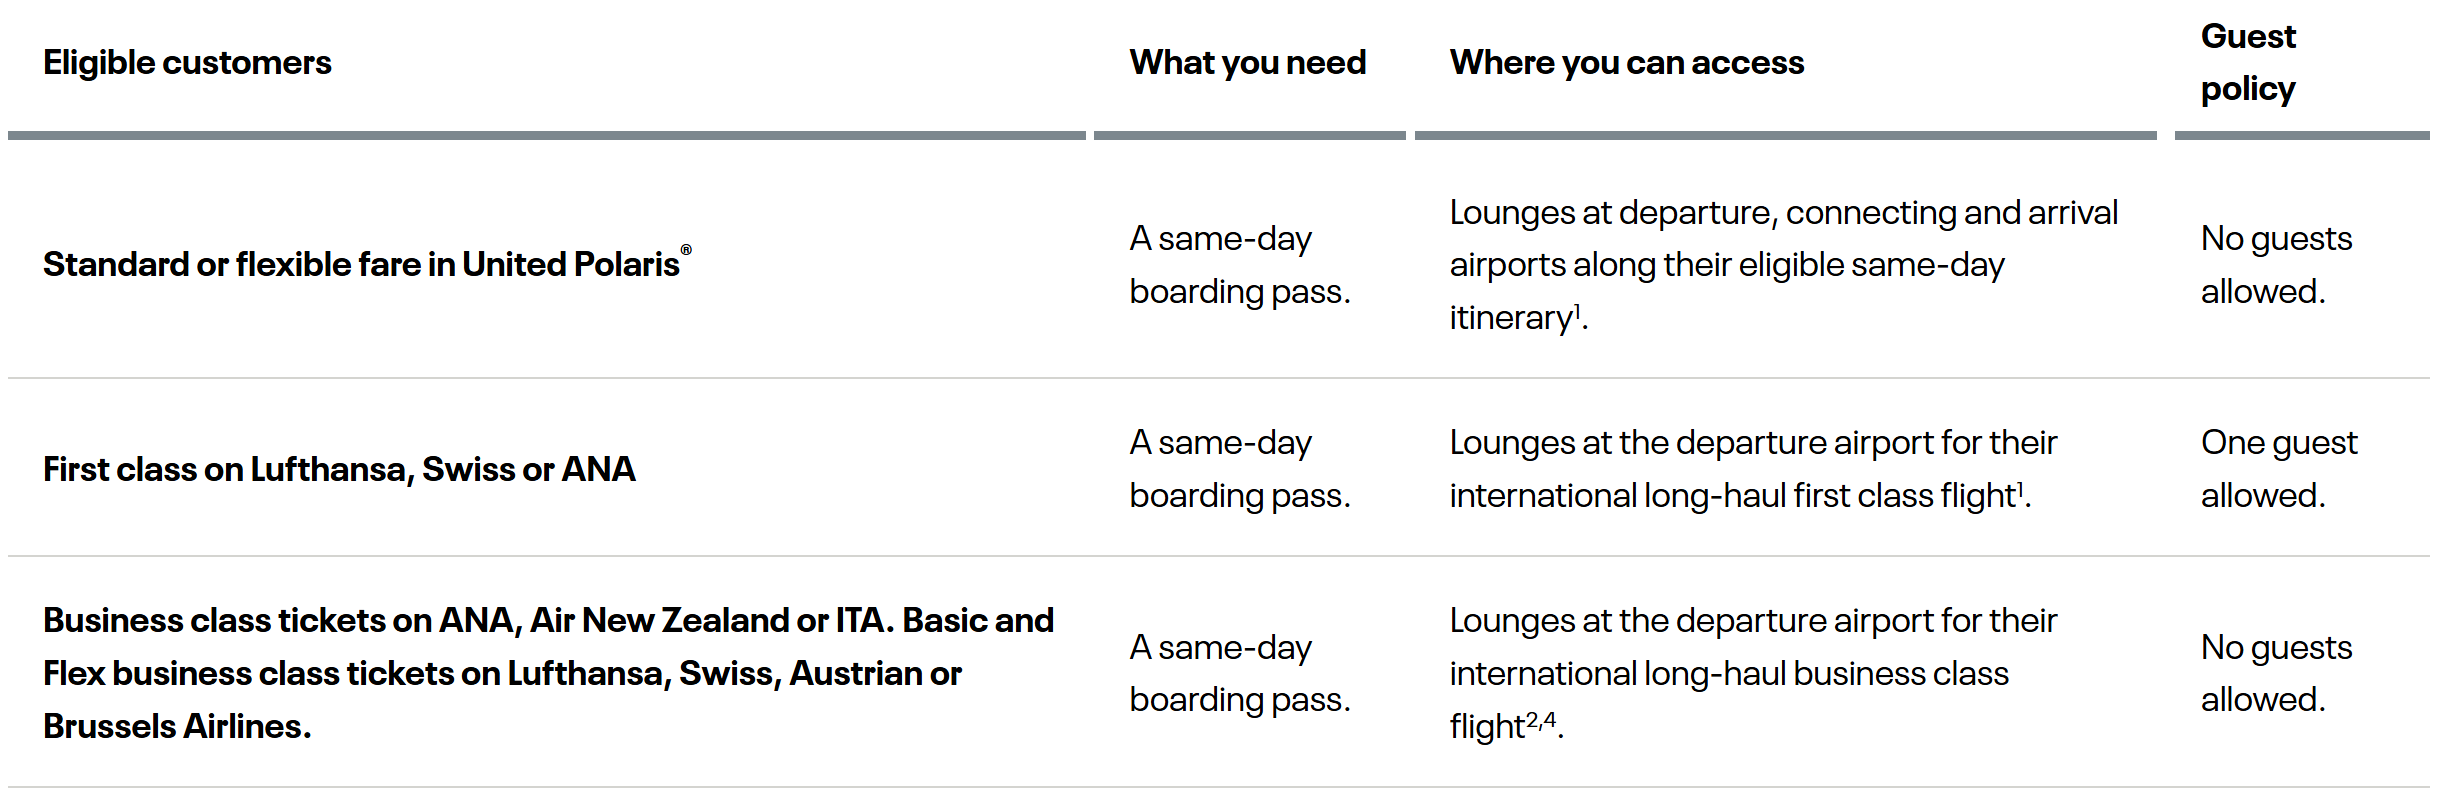Select "Standard or flexible fare in United Polaris"
2444x788 pixels.
coord(361,265)
